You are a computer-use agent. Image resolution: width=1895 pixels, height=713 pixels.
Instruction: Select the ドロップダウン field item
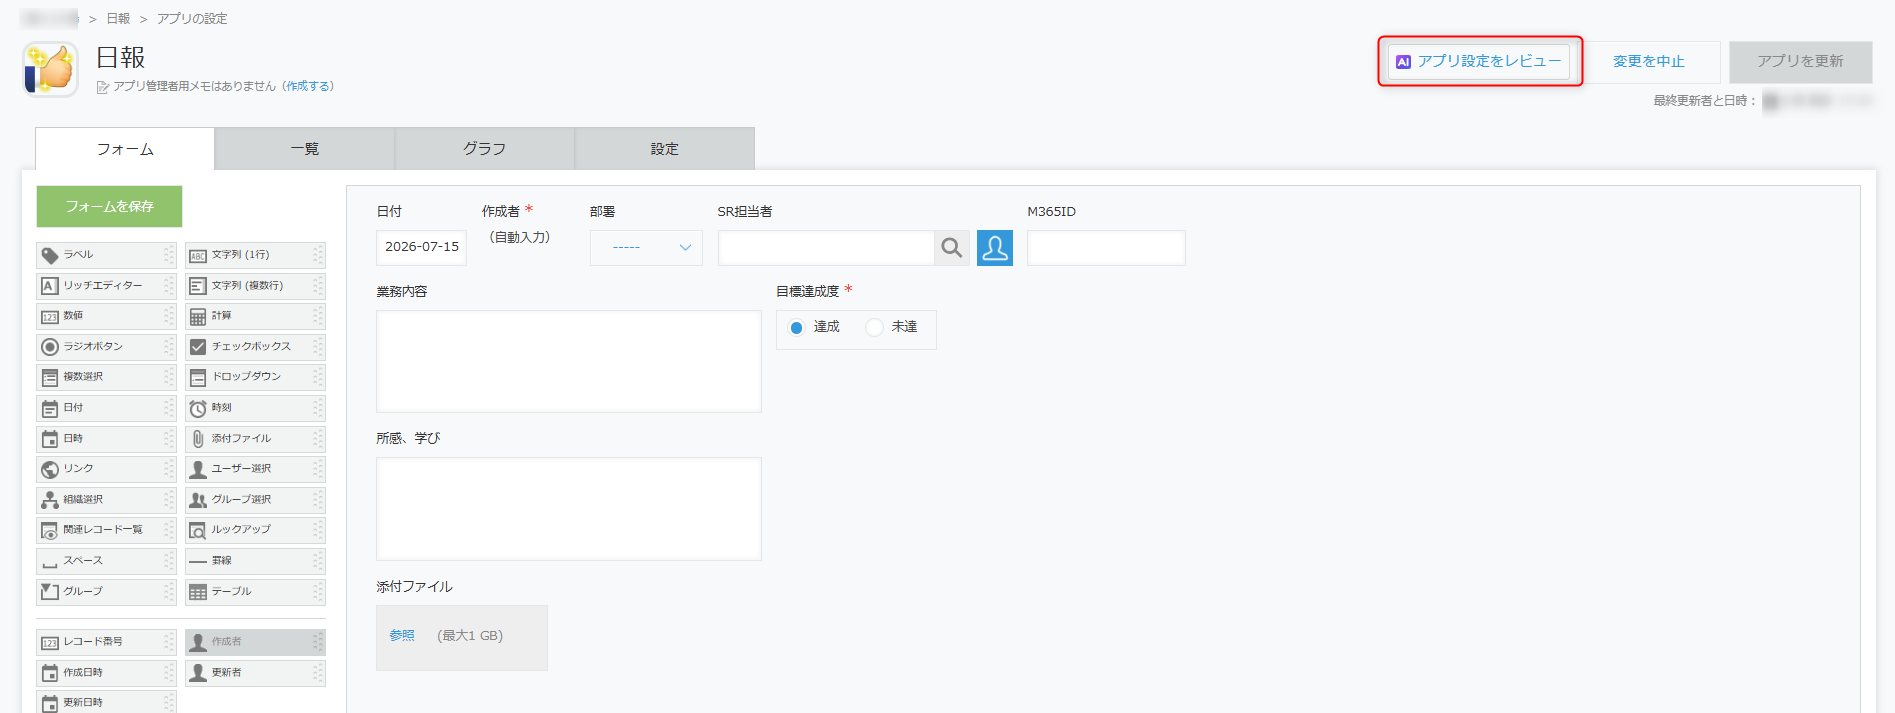pos(255,377)
